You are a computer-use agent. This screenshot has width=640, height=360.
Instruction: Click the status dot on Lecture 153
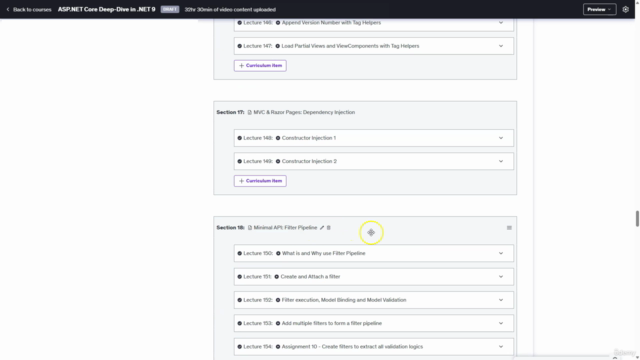pyautogui.click(x=240, y=323)
